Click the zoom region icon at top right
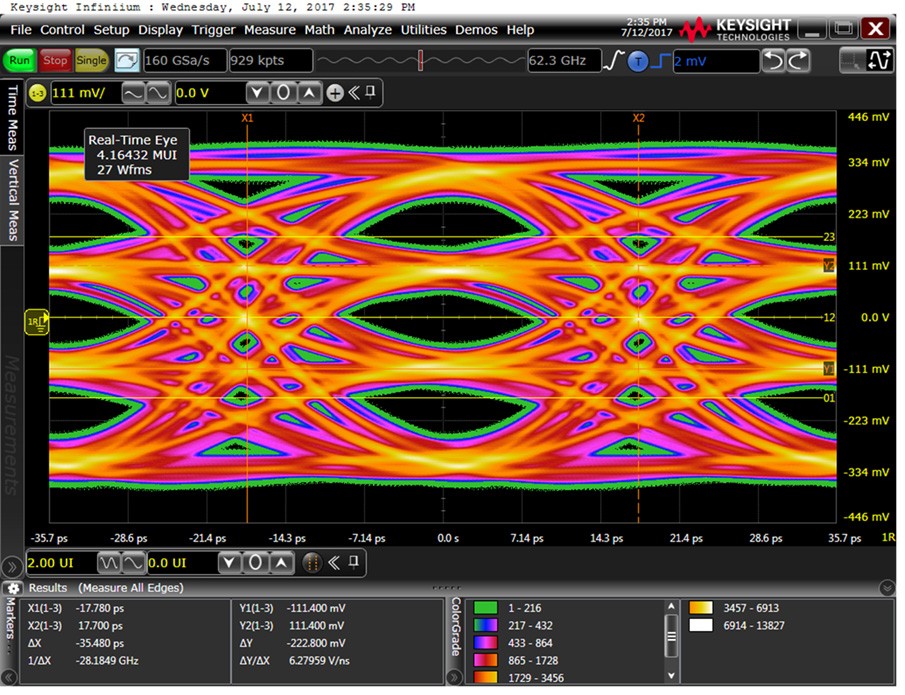The height and width of the screenshot is (695, 905). [x=851, y=61]
